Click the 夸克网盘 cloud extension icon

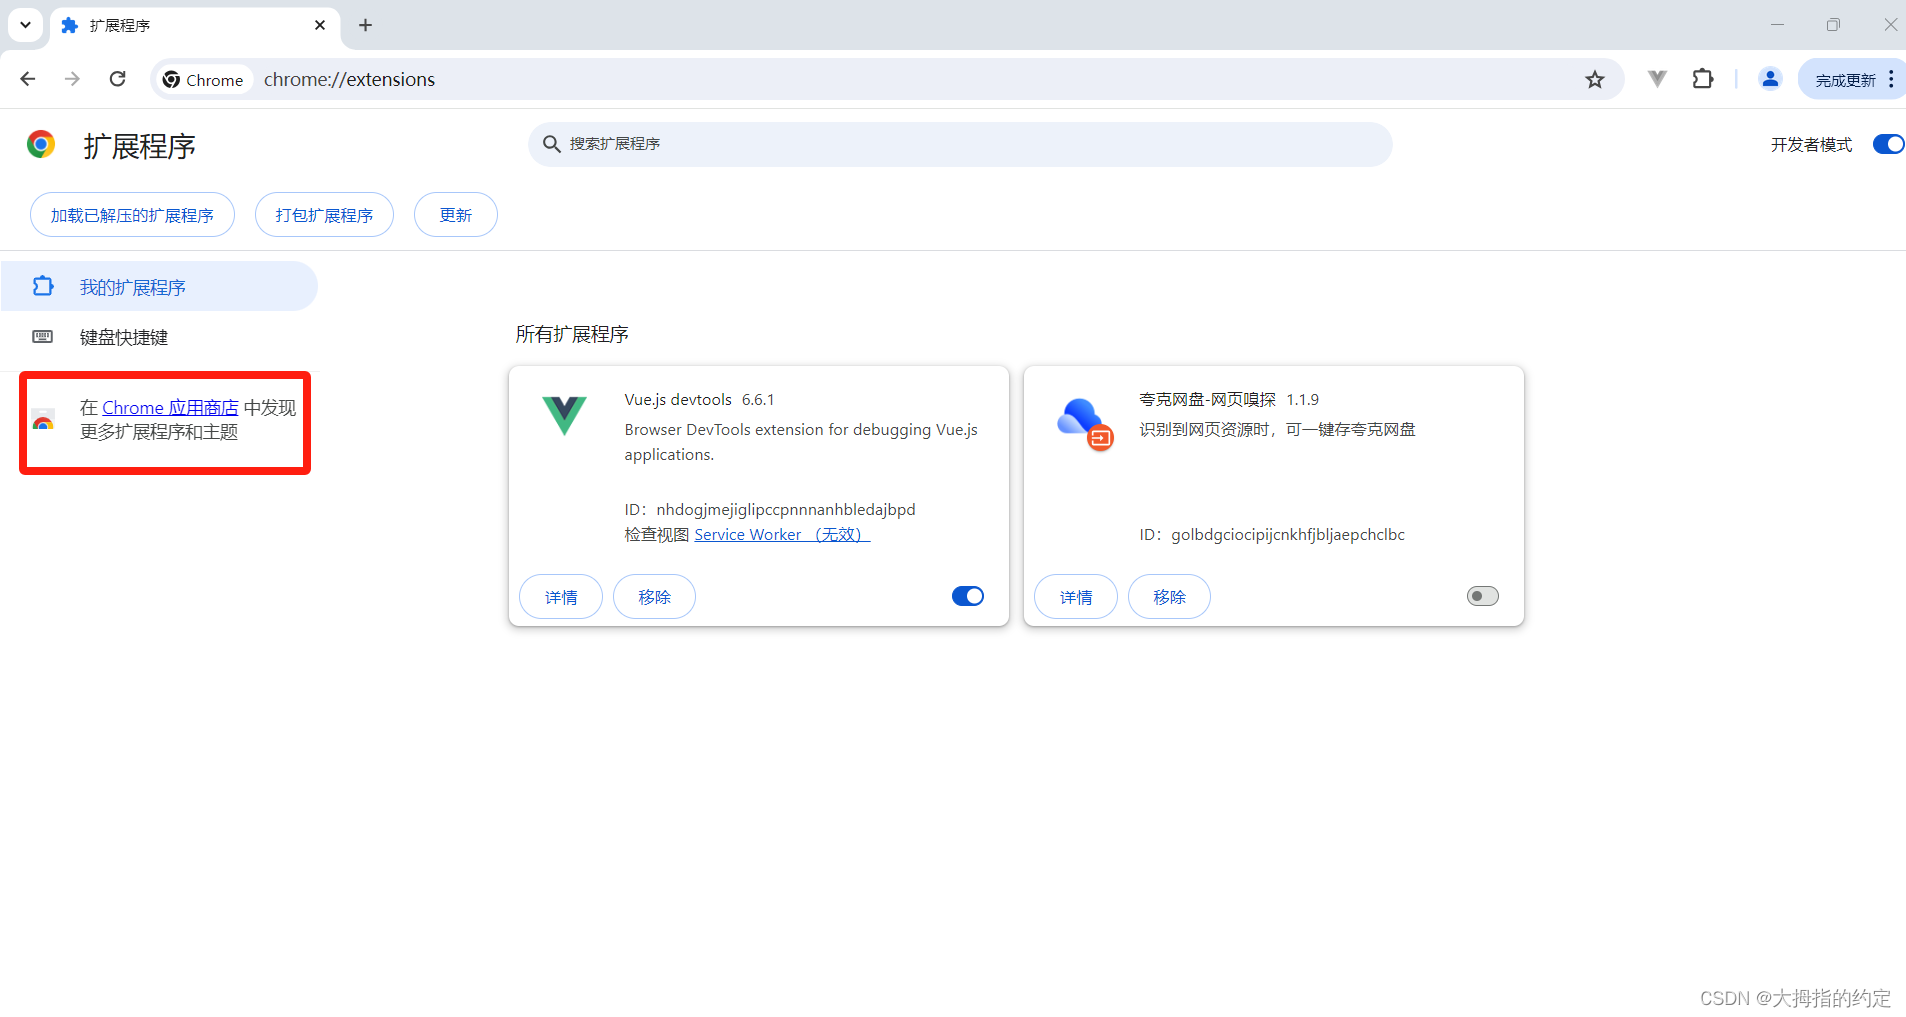(x=1085, y=423)
